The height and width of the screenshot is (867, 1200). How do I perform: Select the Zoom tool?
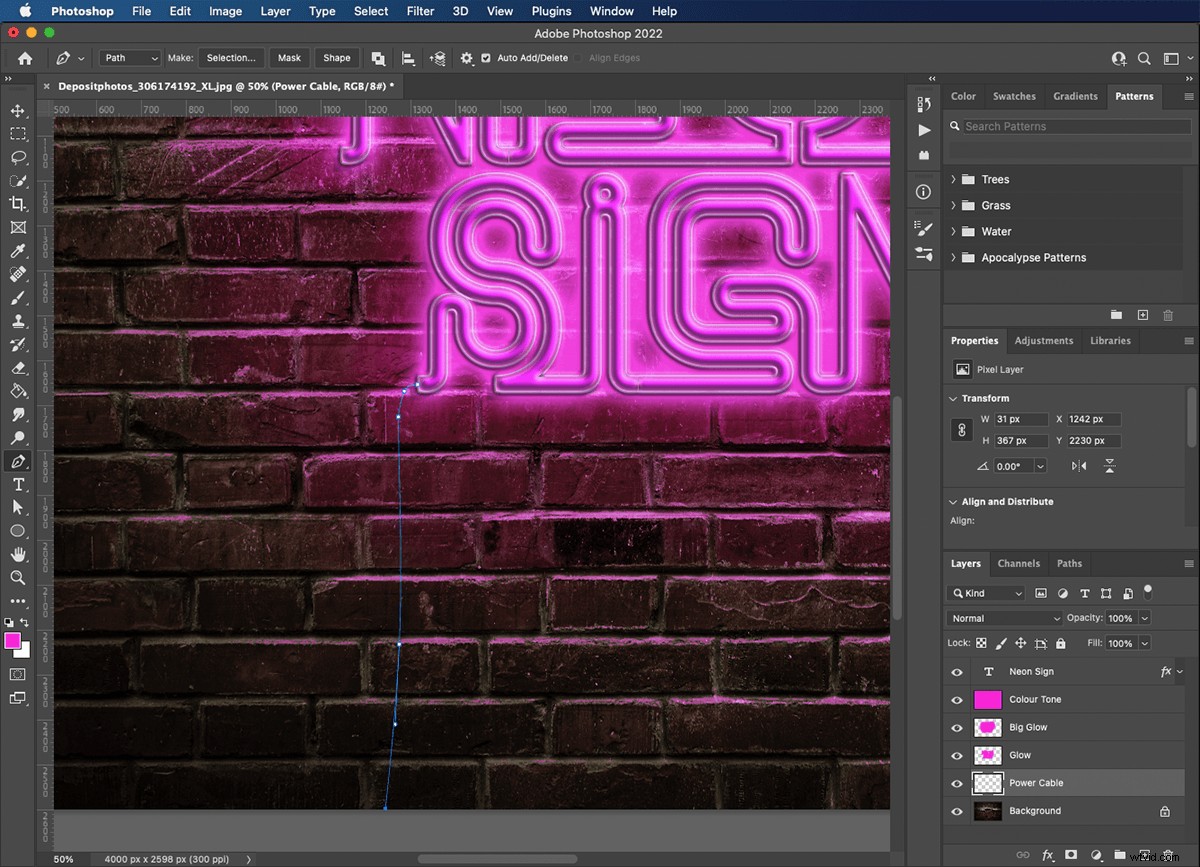(x=17, y=577)
